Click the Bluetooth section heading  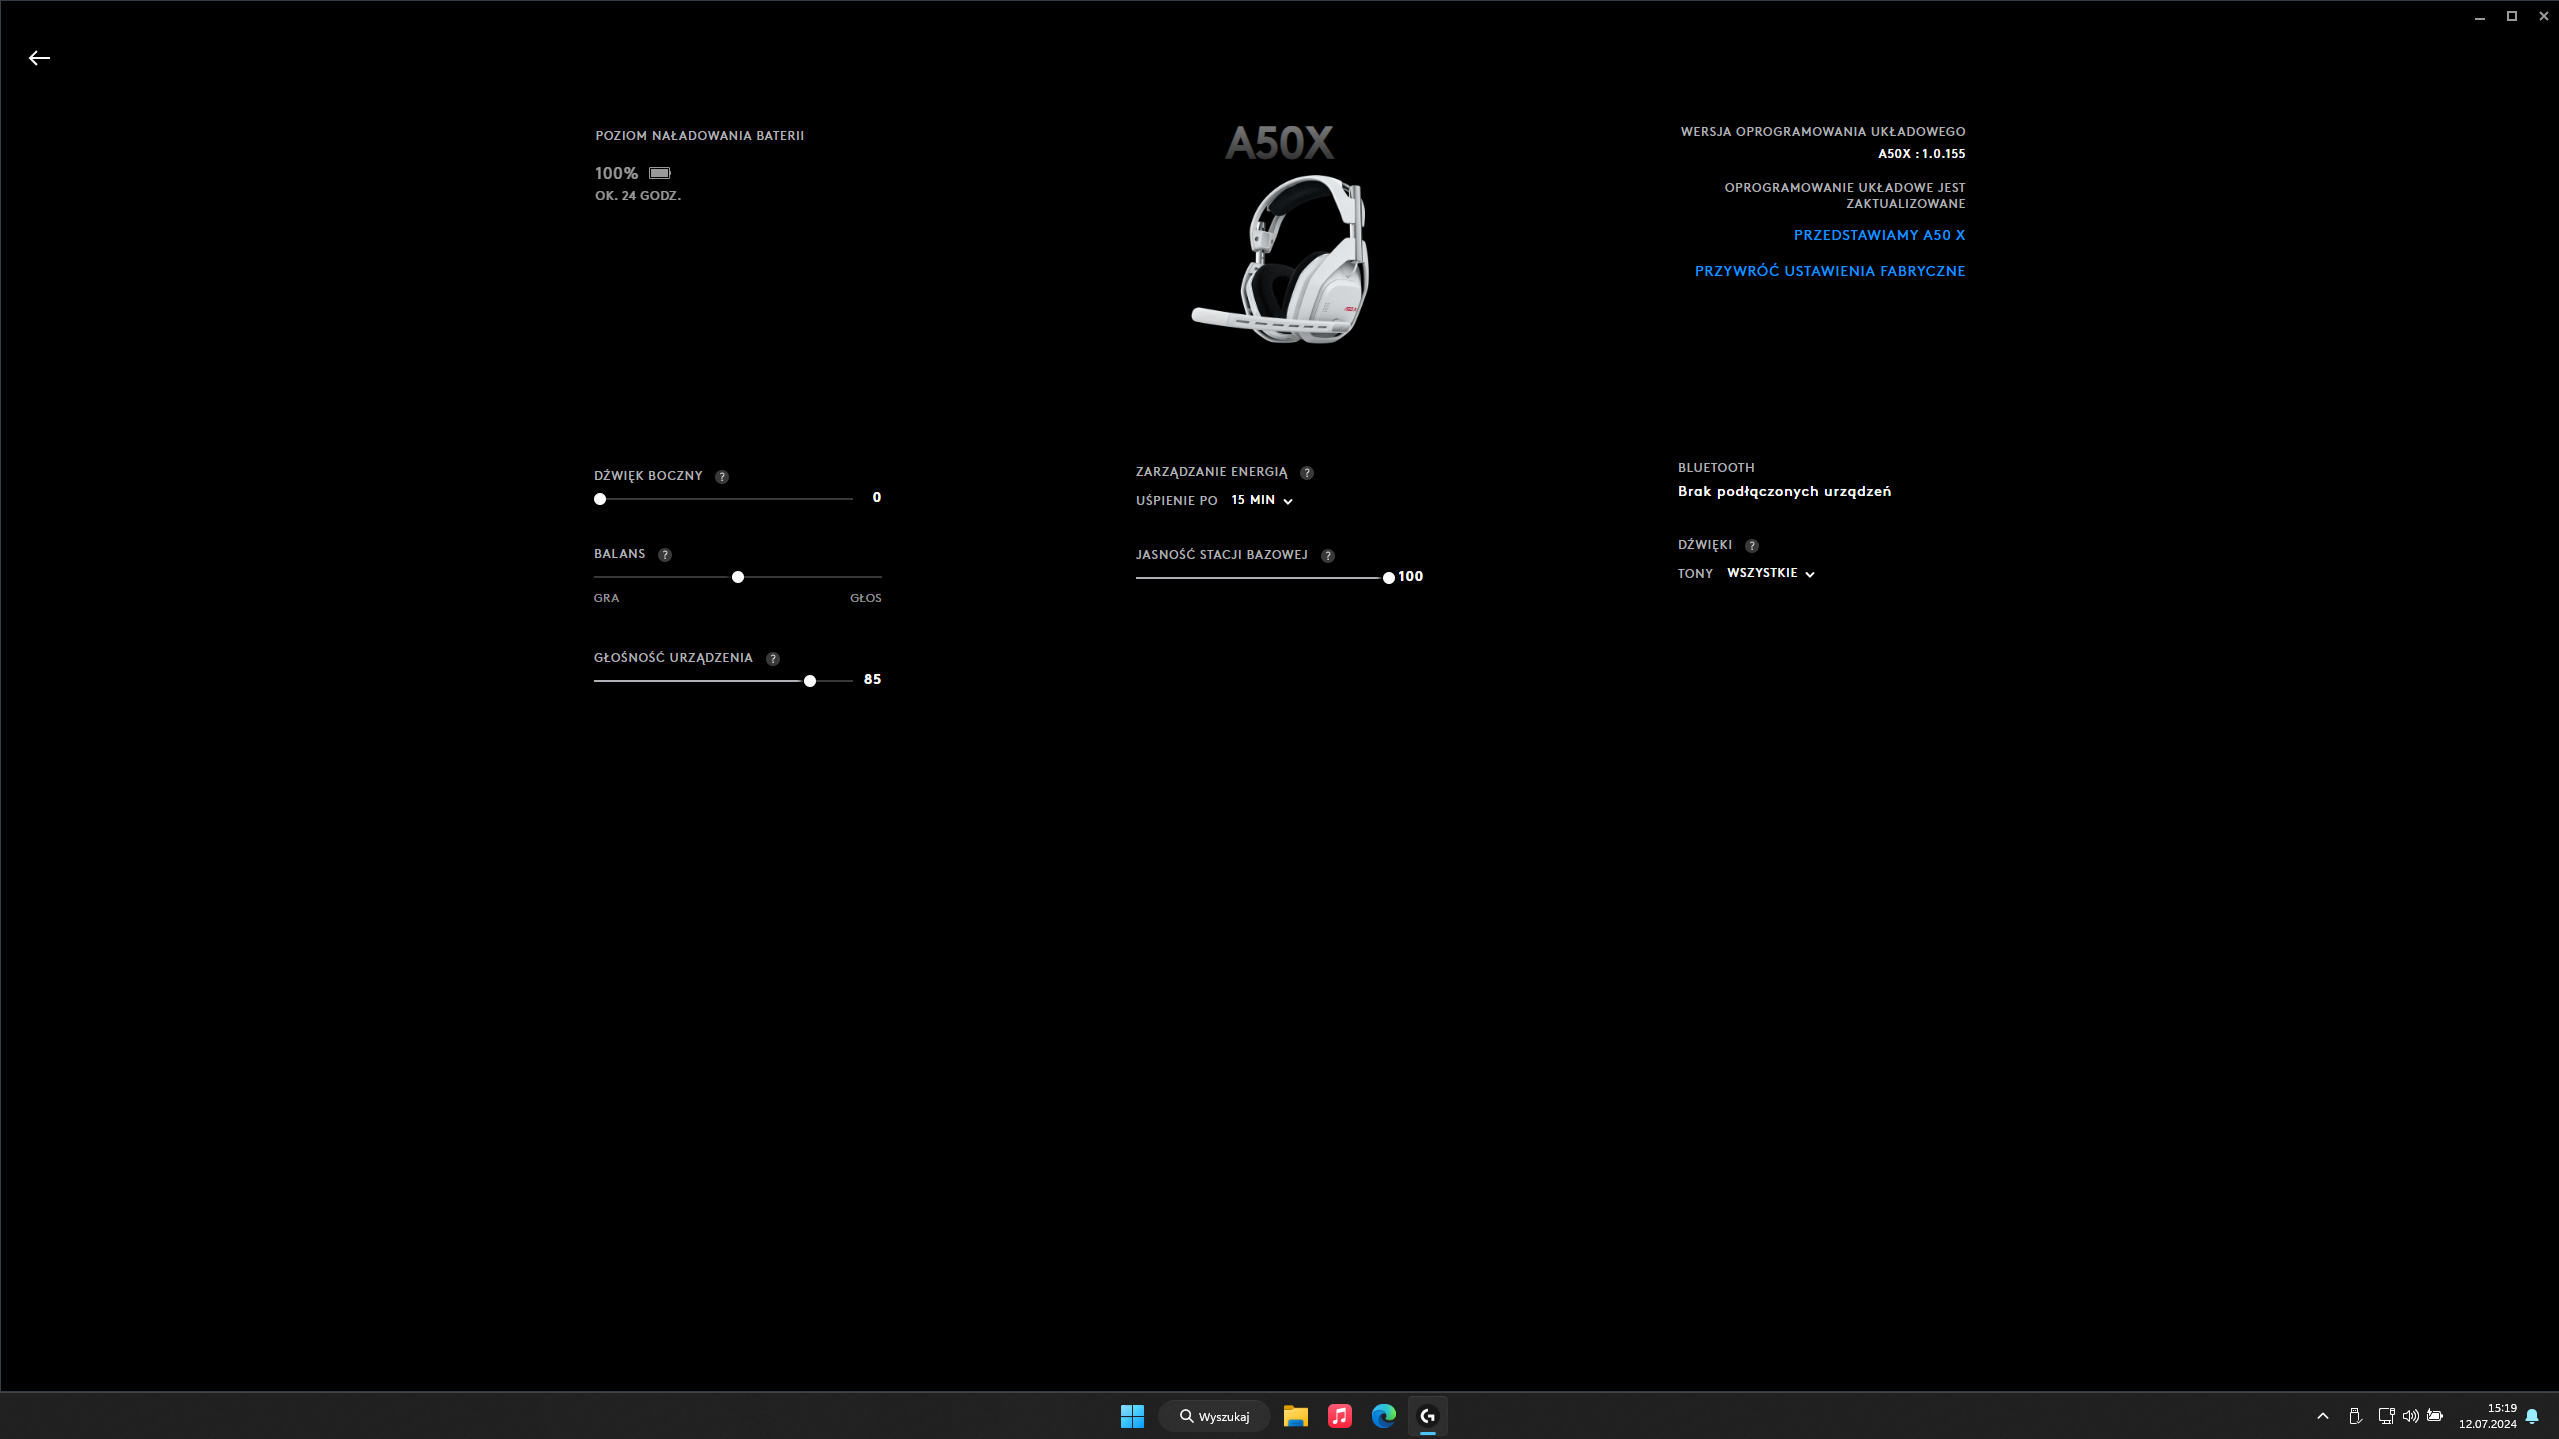coord(1716,467)
